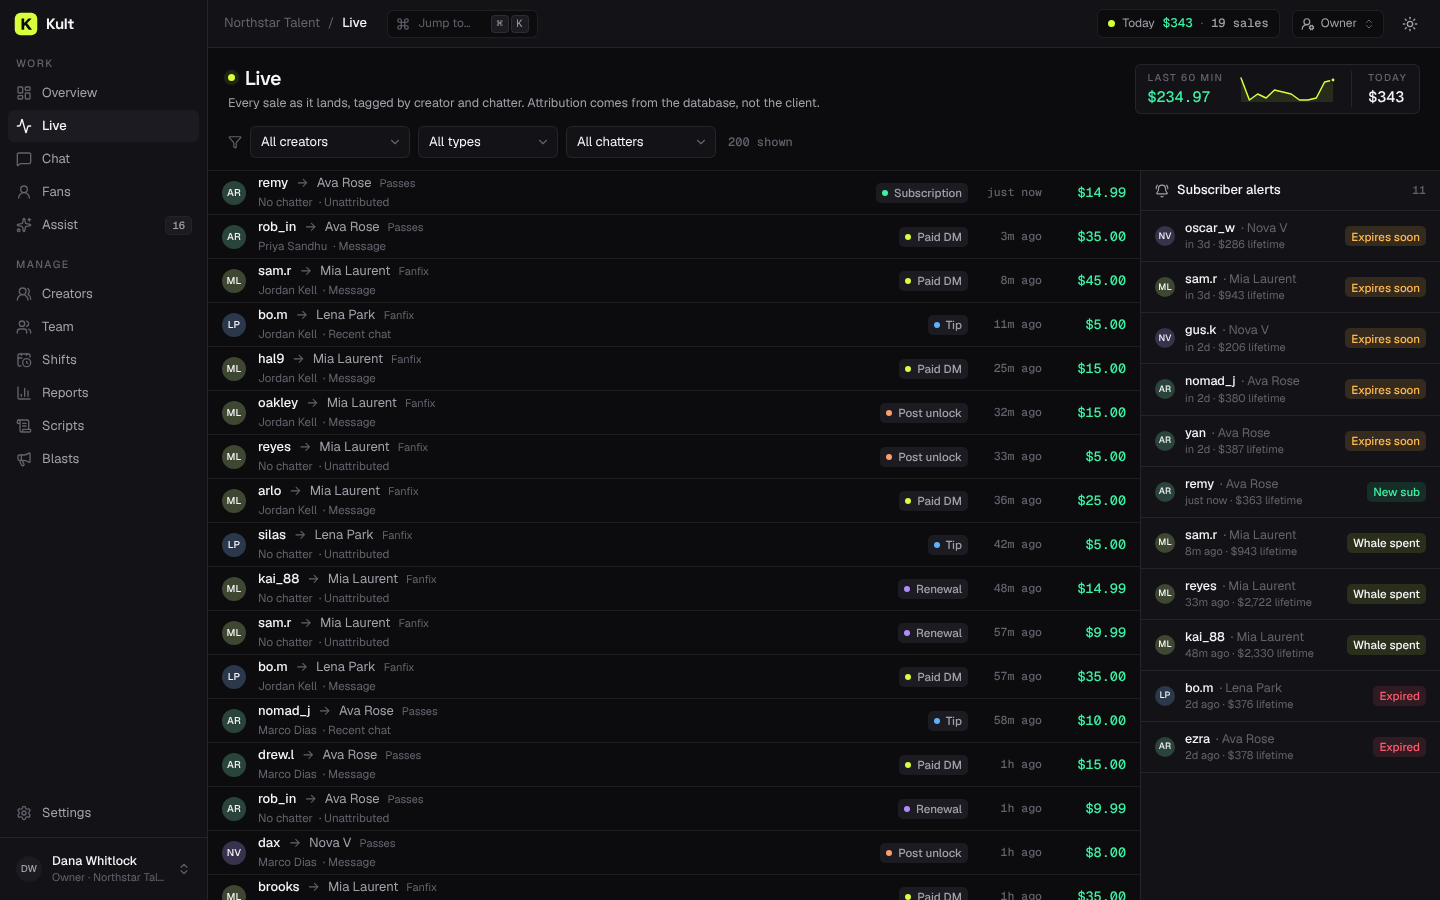
Task: Open the Chat section
Action: (x=104, y=159)
